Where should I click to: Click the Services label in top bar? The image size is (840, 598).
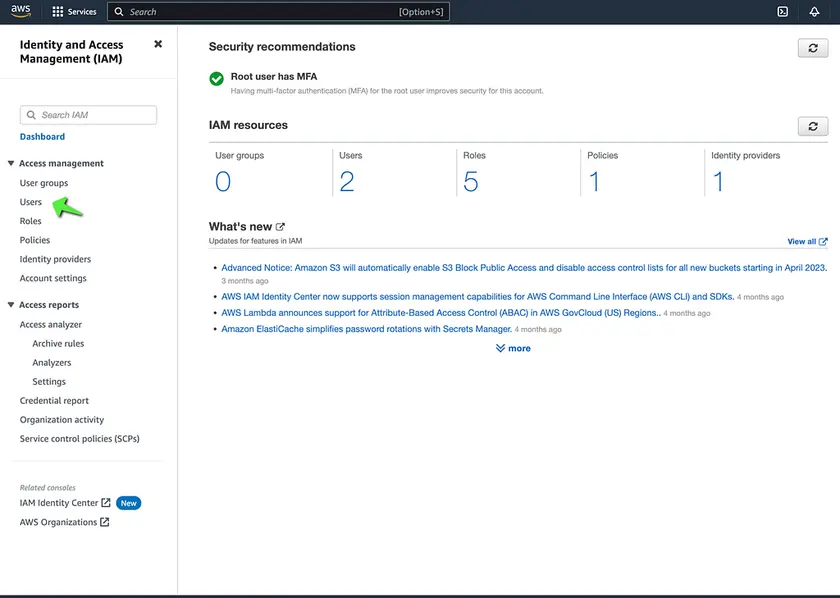point(82,12)
